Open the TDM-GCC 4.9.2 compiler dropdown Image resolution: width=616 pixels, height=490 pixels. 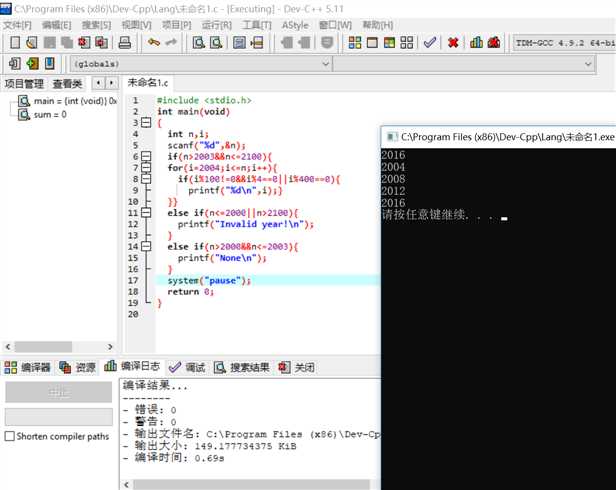tap(565, 42)
